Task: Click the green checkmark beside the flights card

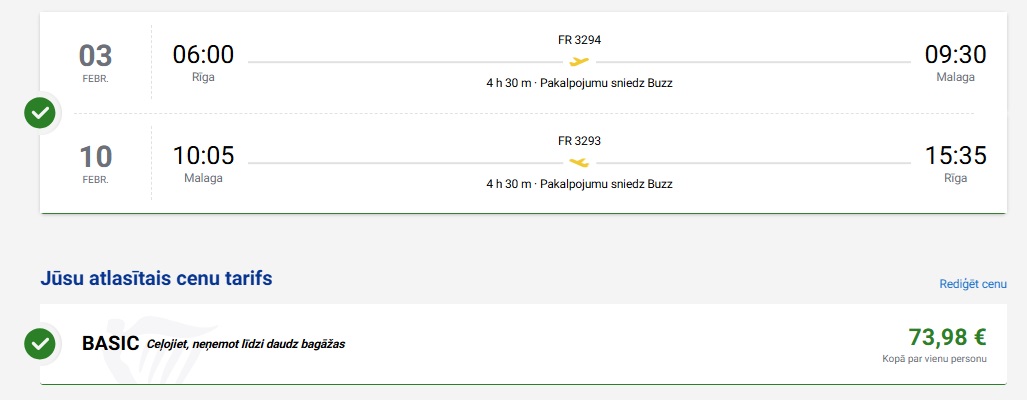Action: tap(40, 113)
